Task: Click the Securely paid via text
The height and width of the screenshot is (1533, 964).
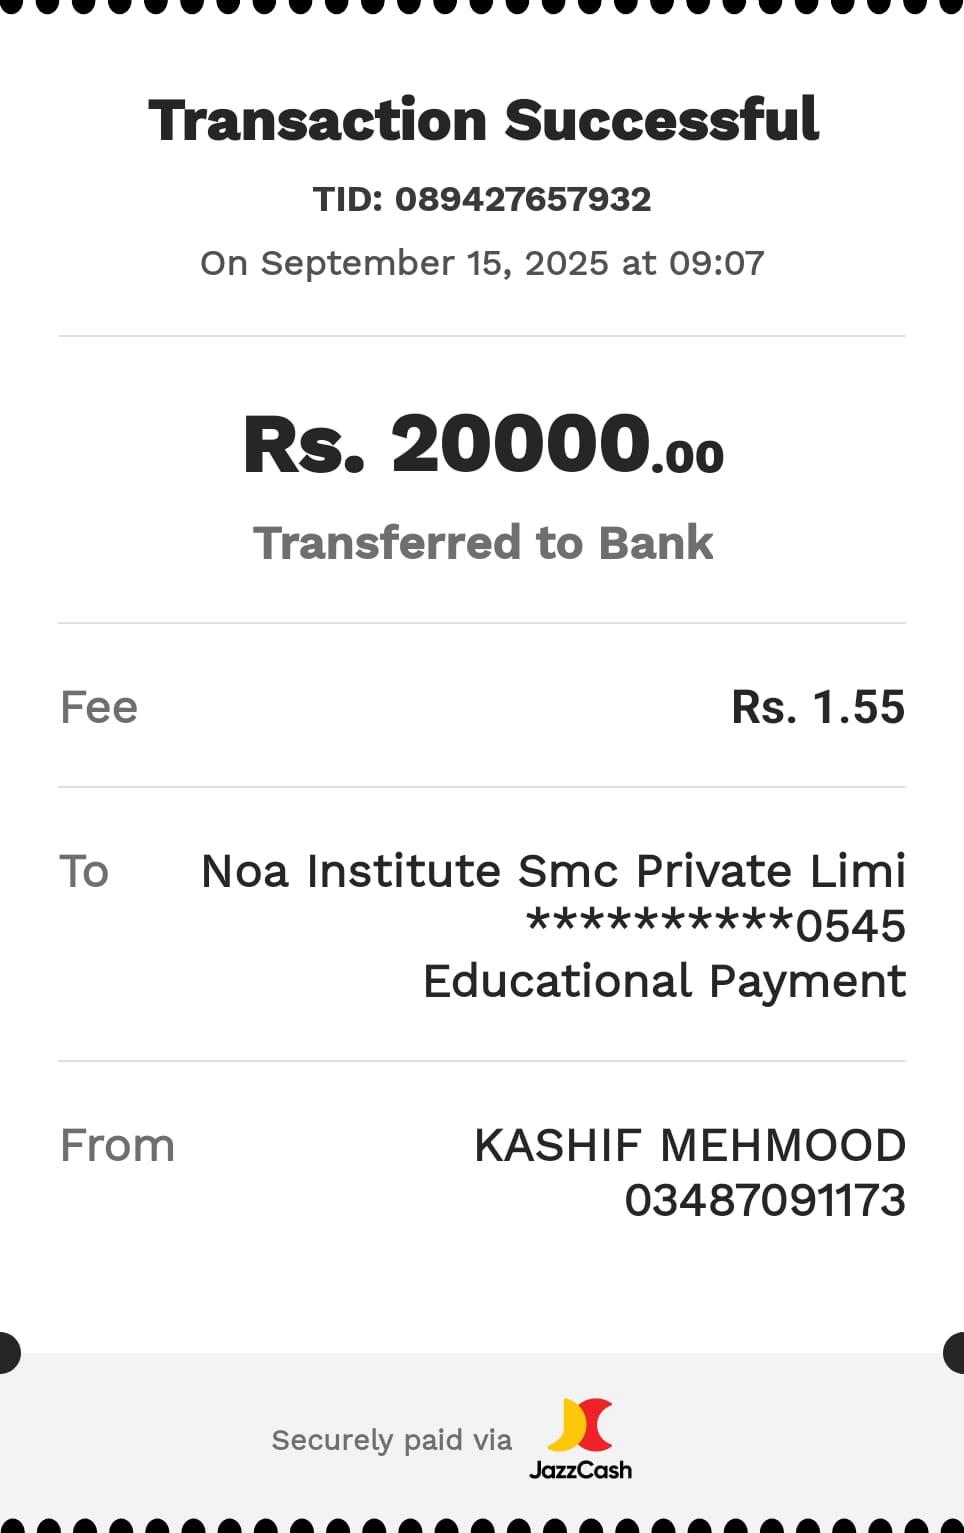Action: pos(391,1440)
